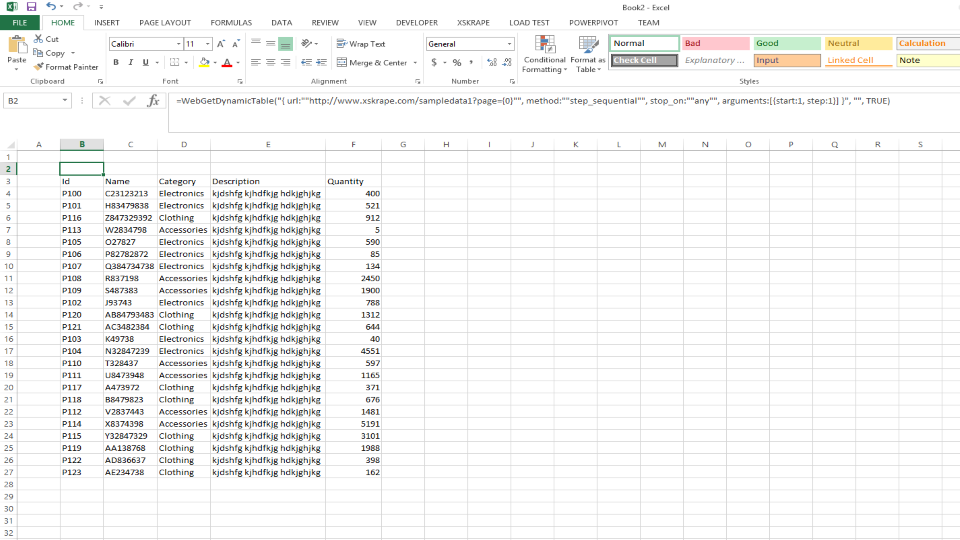
Task: Apply the Check Cell style
Action: pyautogui.click(x=644, y=61)
